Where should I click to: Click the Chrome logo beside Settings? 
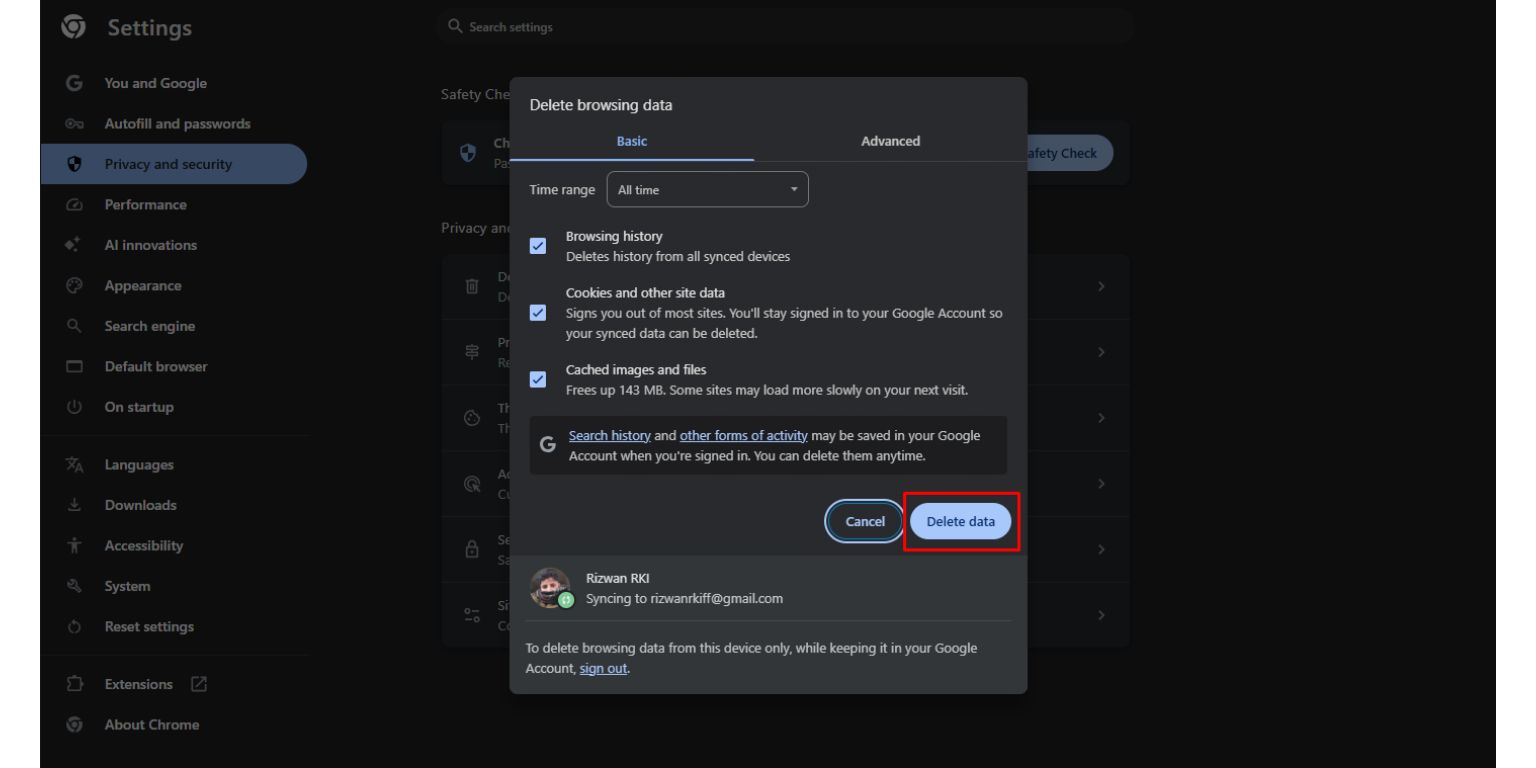pos(73,27)
